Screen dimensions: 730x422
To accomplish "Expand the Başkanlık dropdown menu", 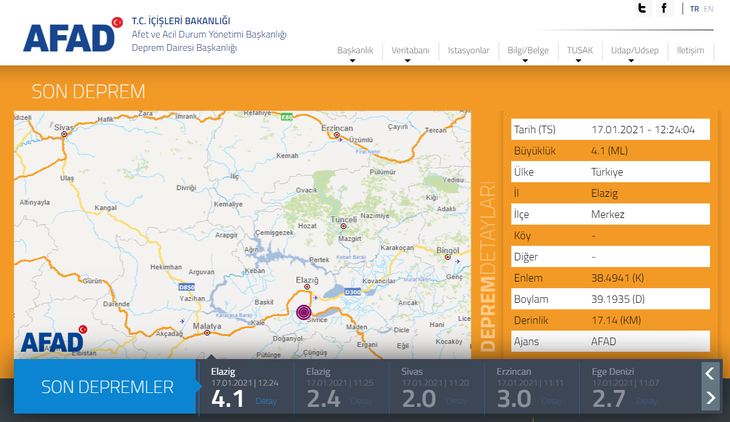I will tap(354, 50).
